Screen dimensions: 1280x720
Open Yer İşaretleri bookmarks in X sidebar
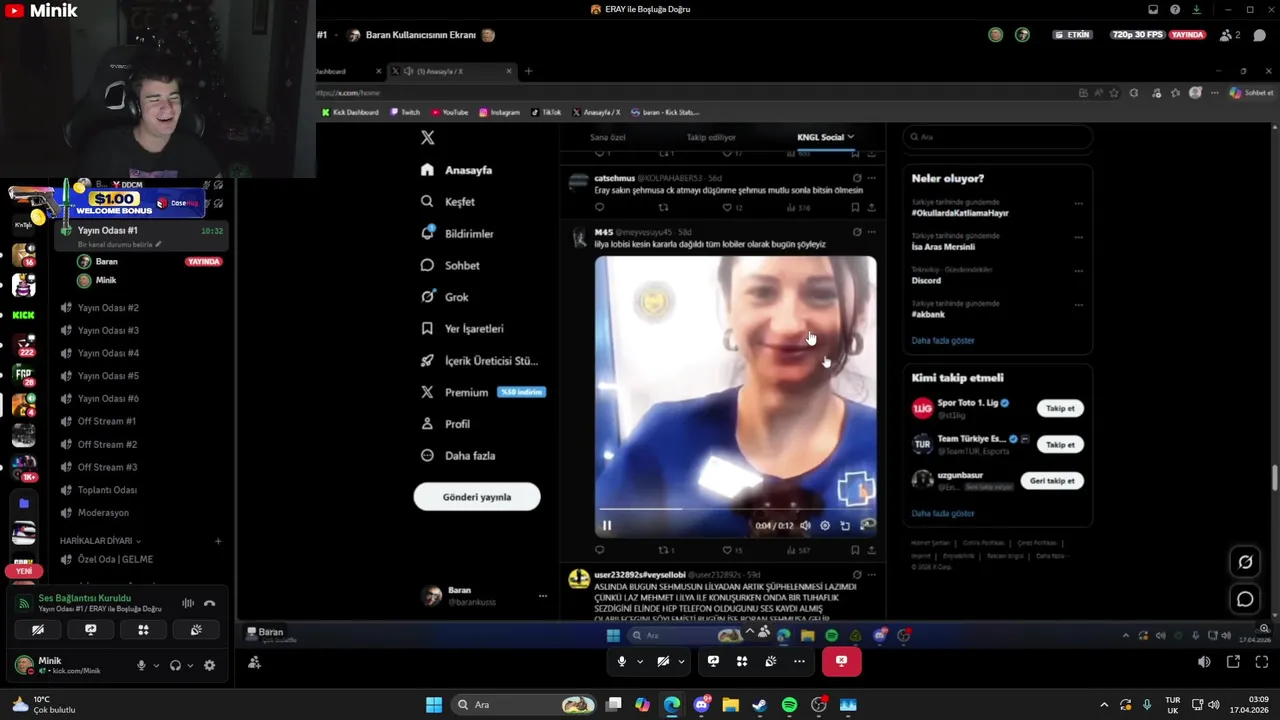tap(462, 328)
